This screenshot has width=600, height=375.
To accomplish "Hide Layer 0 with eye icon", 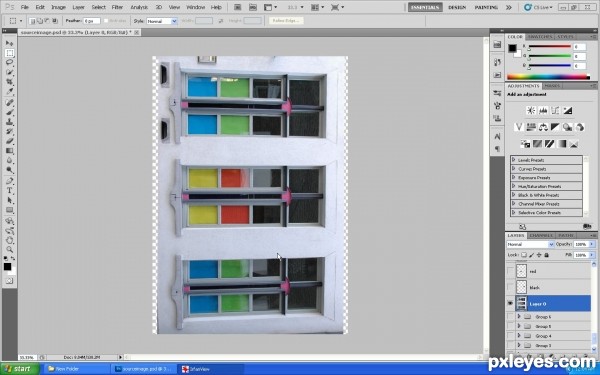I will [510, 303].
